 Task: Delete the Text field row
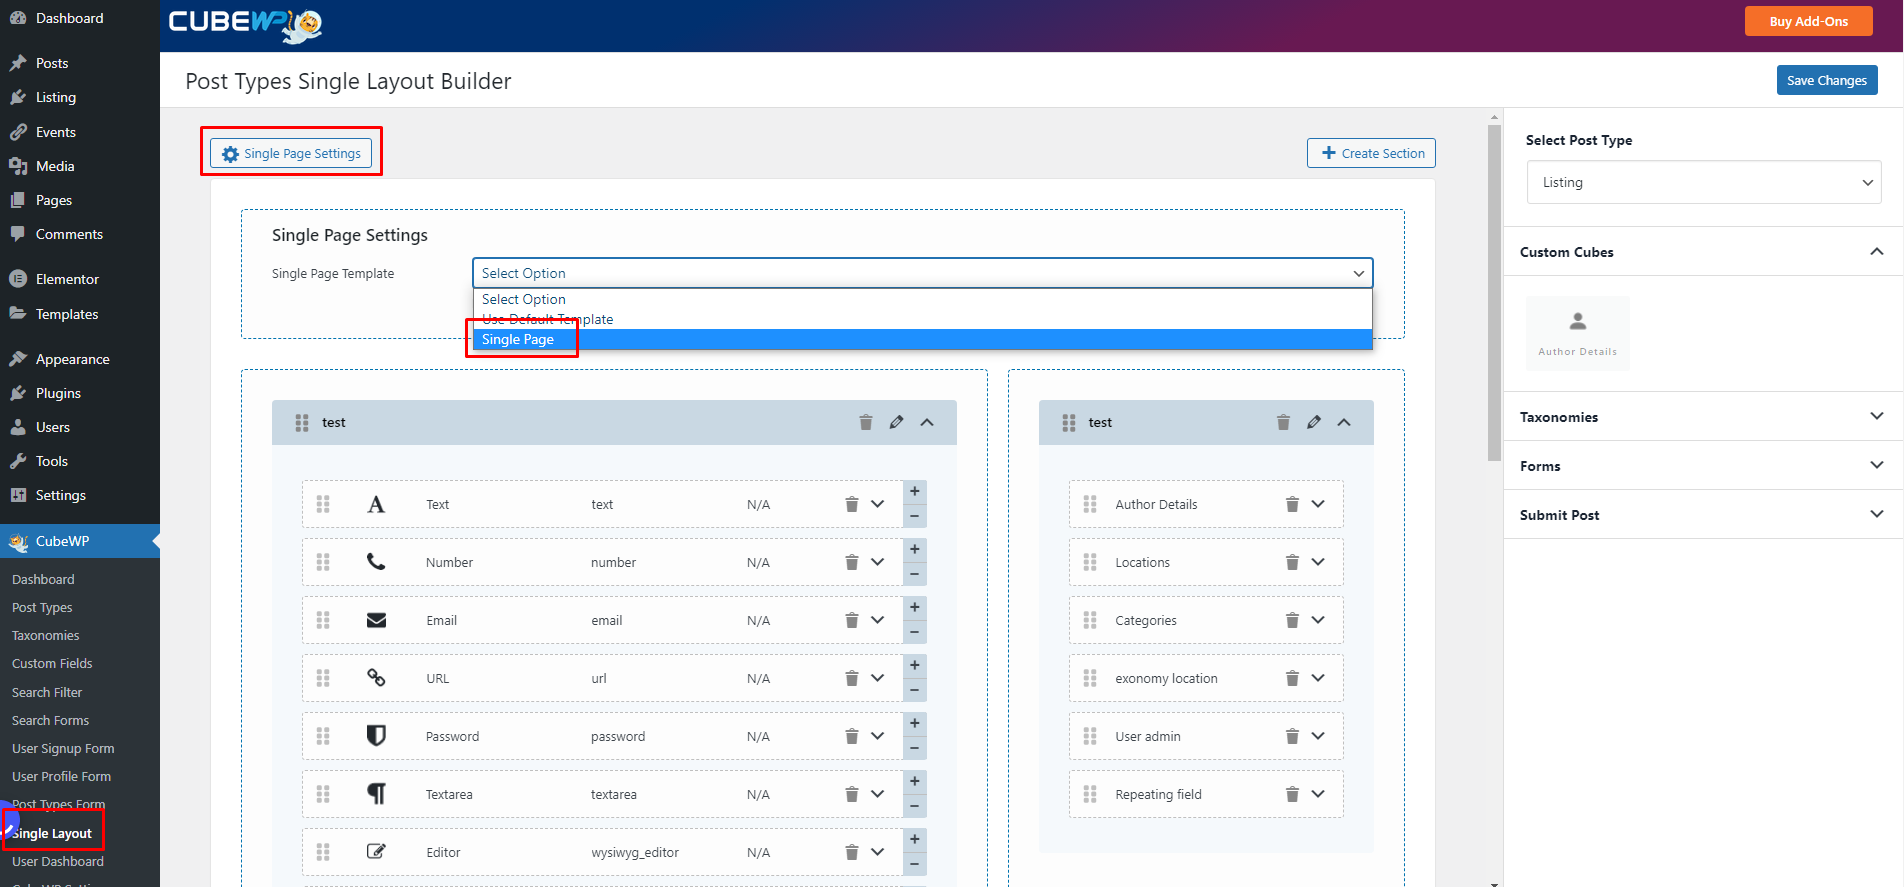(x=852, y=504)
